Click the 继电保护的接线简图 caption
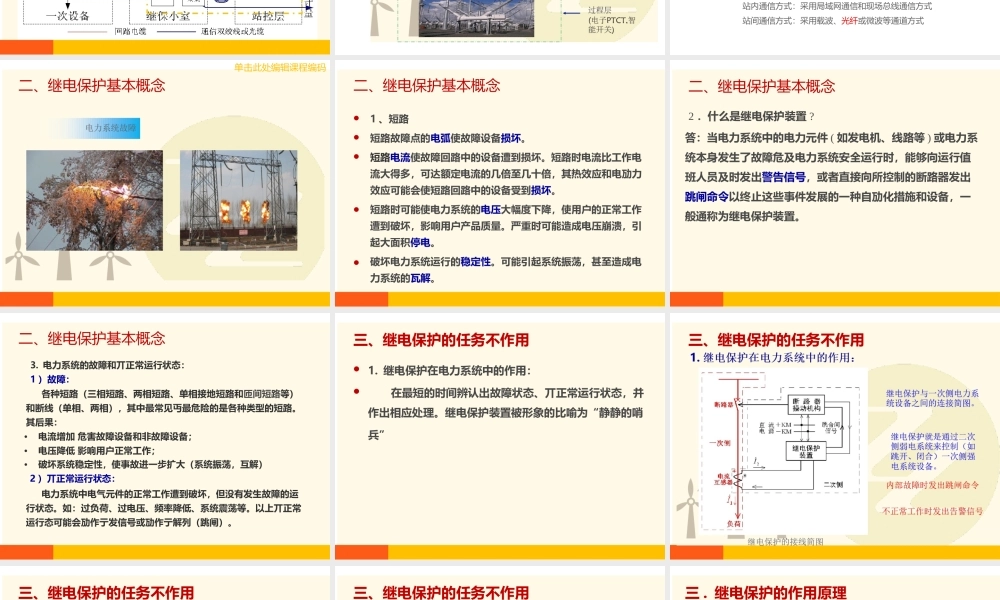 click(786, 541)
